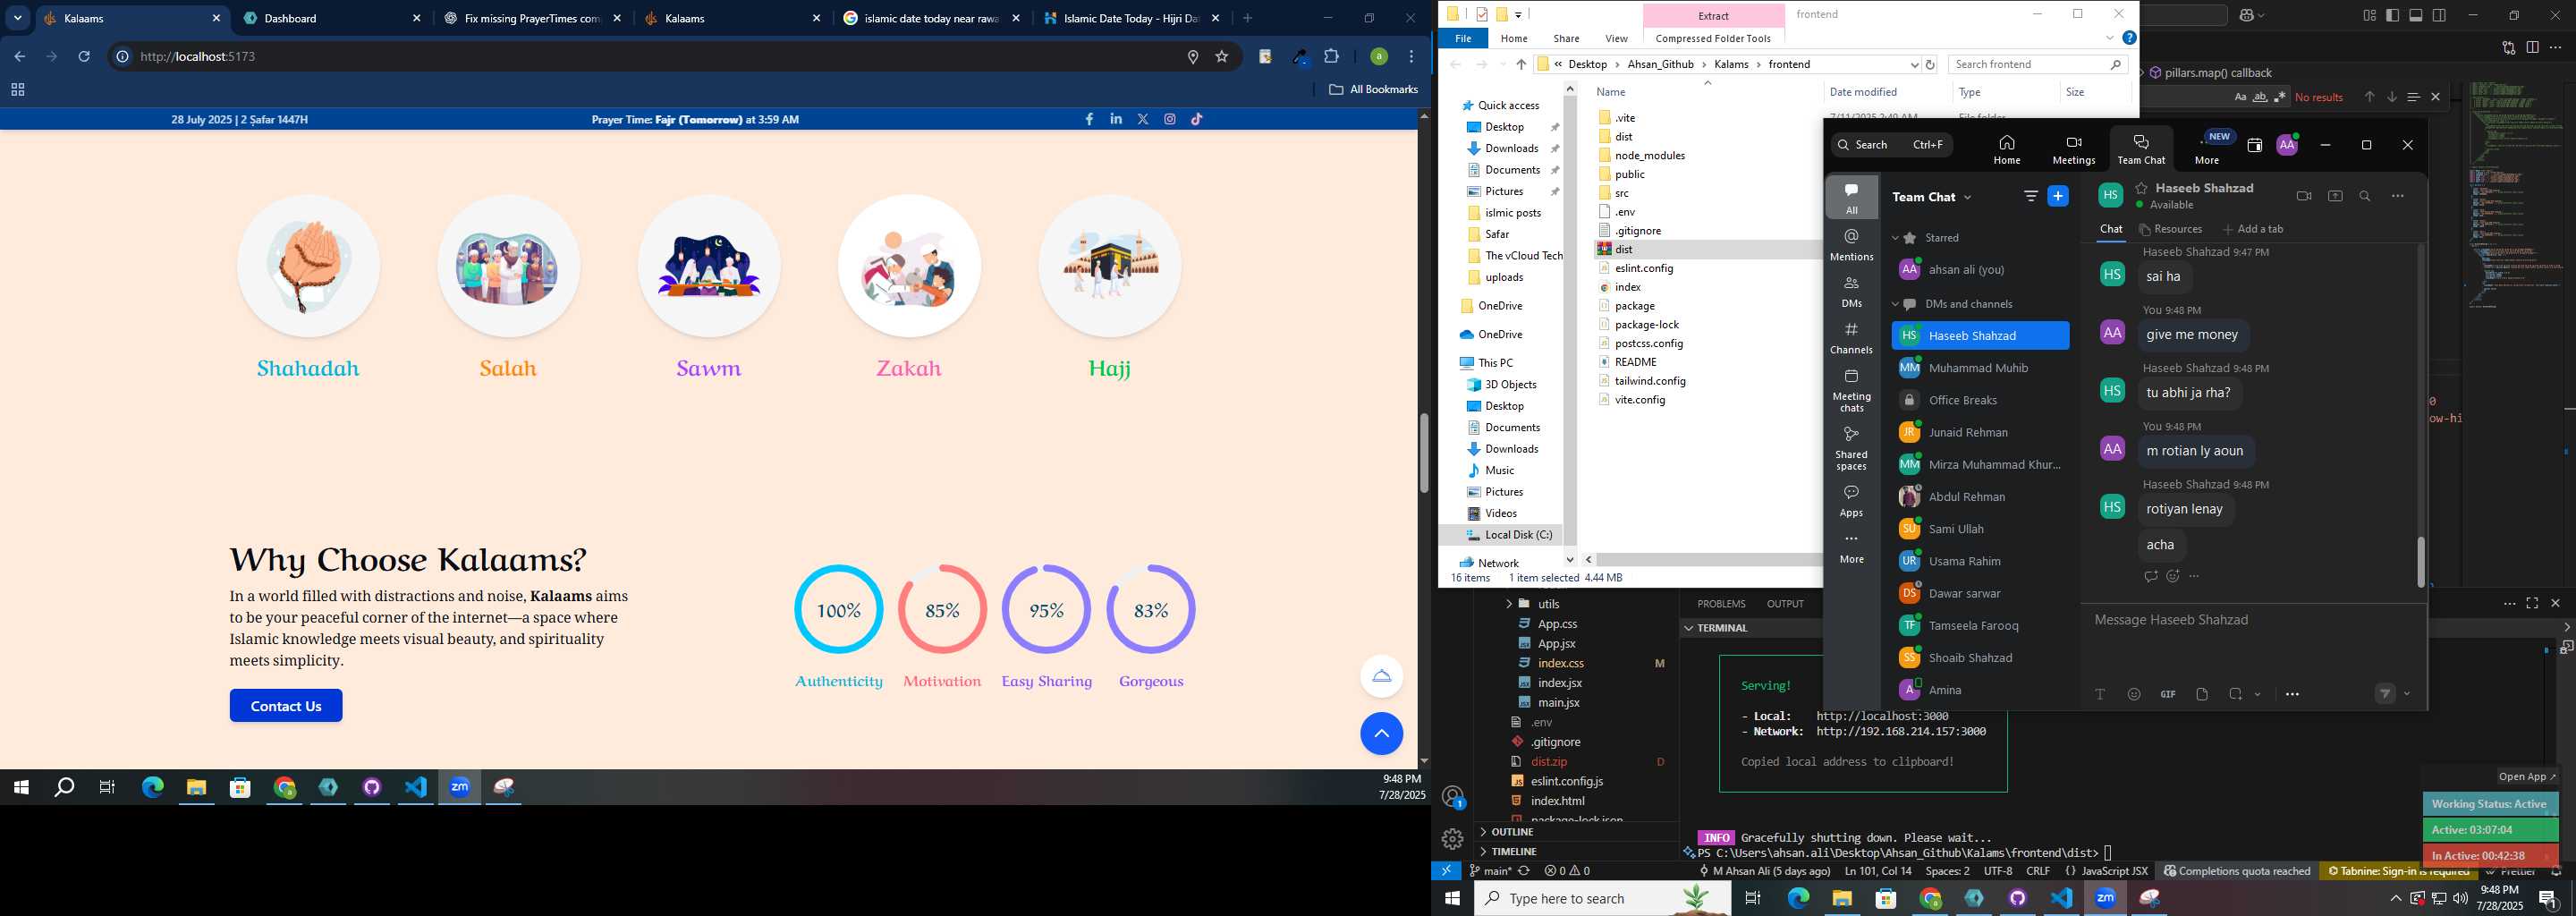Click Motivation 85% progress circle
2576x916 pixels.
942,610
